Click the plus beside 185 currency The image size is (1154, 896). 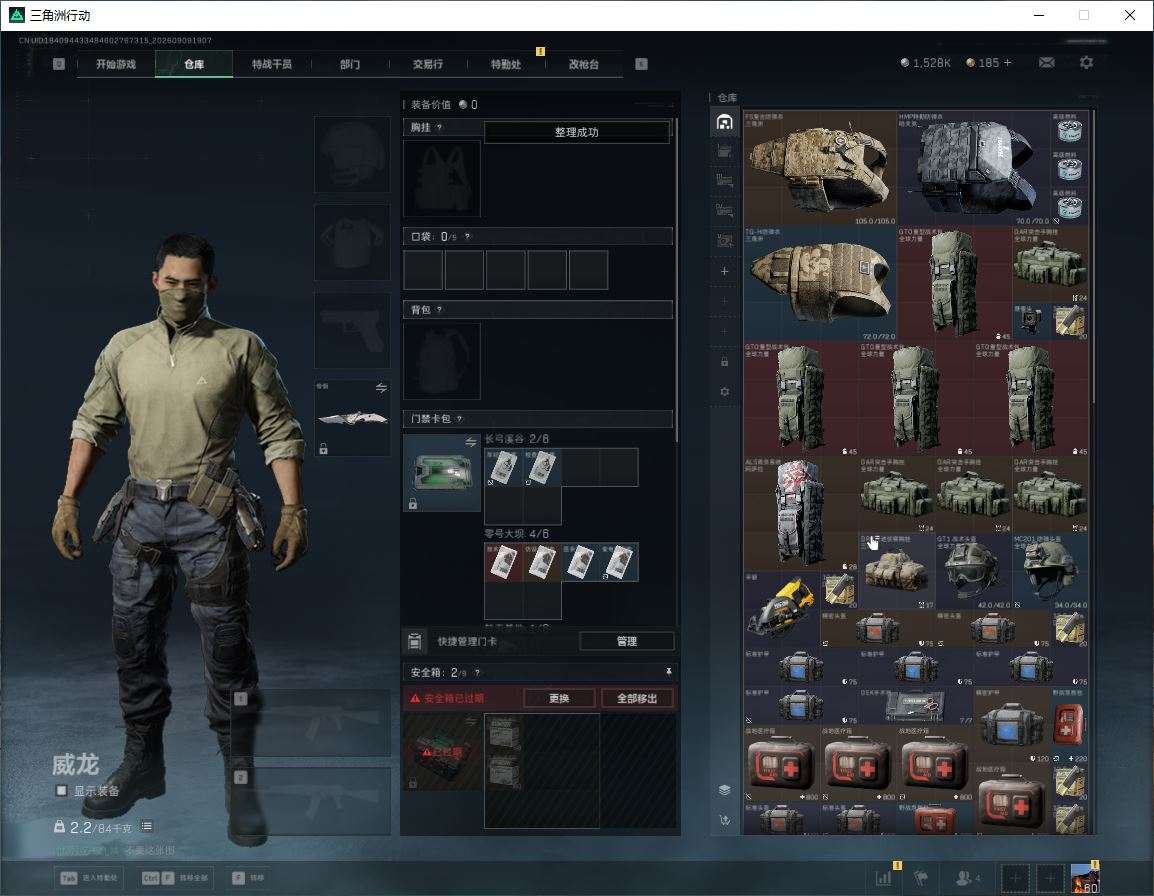[x=1008, y=63]
